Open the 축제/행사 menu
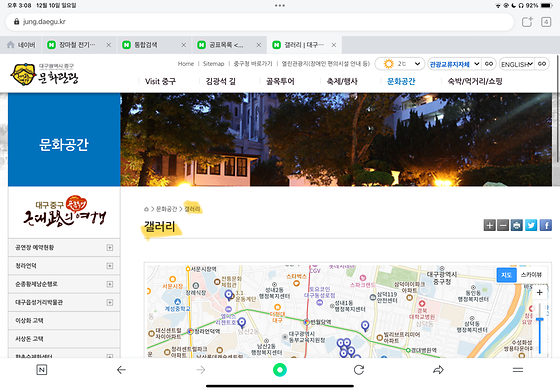The height and width of the screenshot is (391, 560). (x=342, y=81)
